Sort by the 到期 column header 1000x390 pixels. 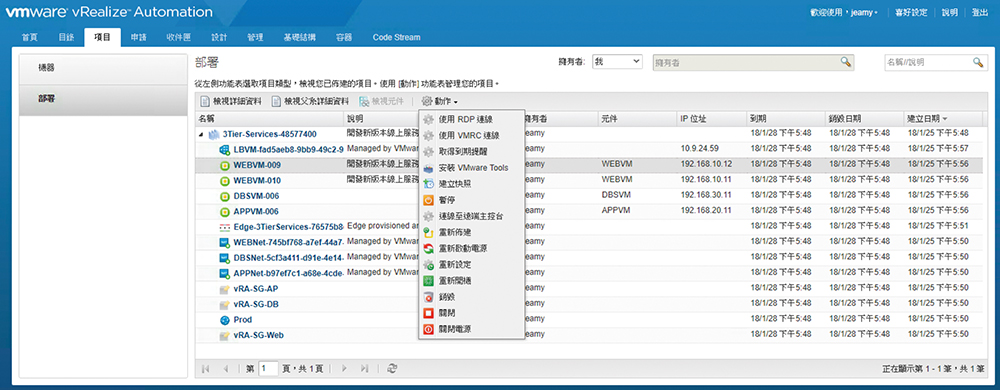787,119
